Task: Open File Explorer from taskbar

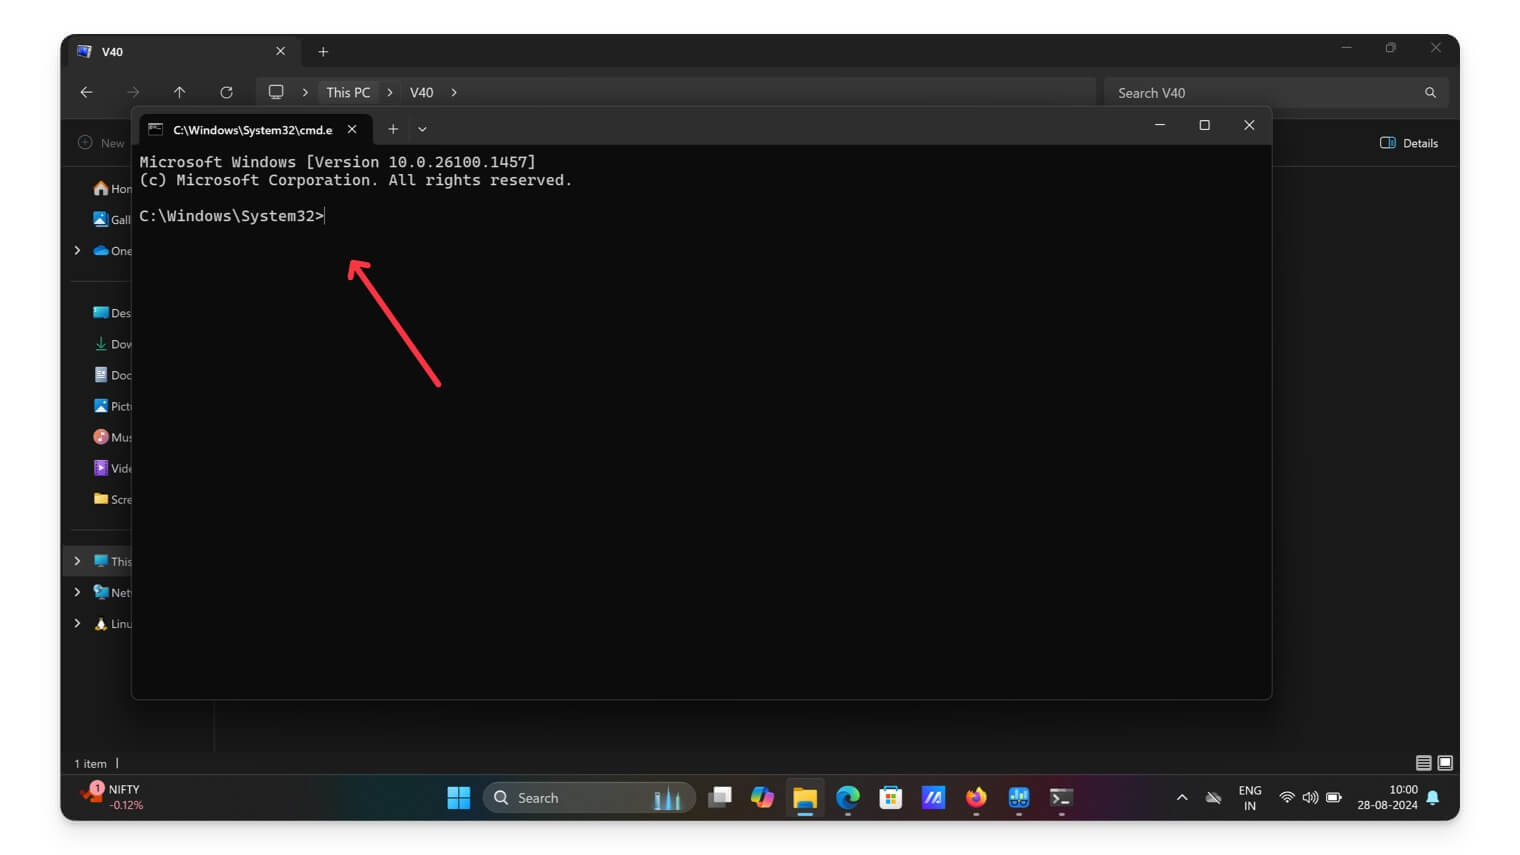Action: pyautogui.click(x=805, y=797)
